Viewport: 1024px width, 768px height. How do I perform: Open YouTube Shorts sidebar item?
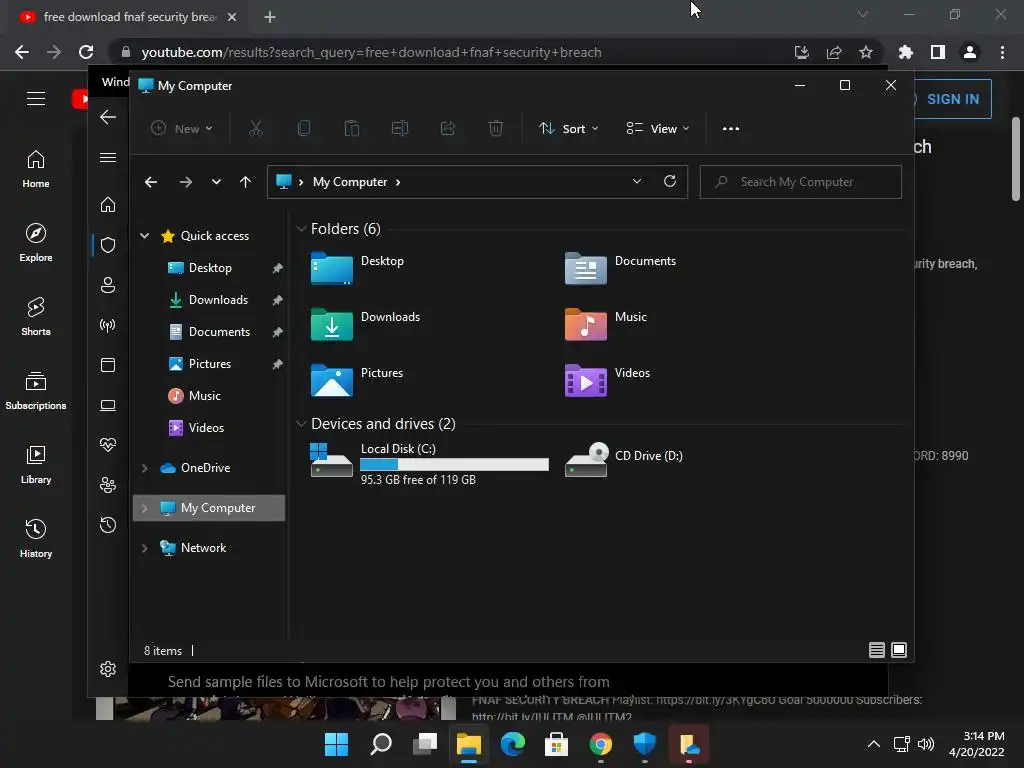[36, 317]
